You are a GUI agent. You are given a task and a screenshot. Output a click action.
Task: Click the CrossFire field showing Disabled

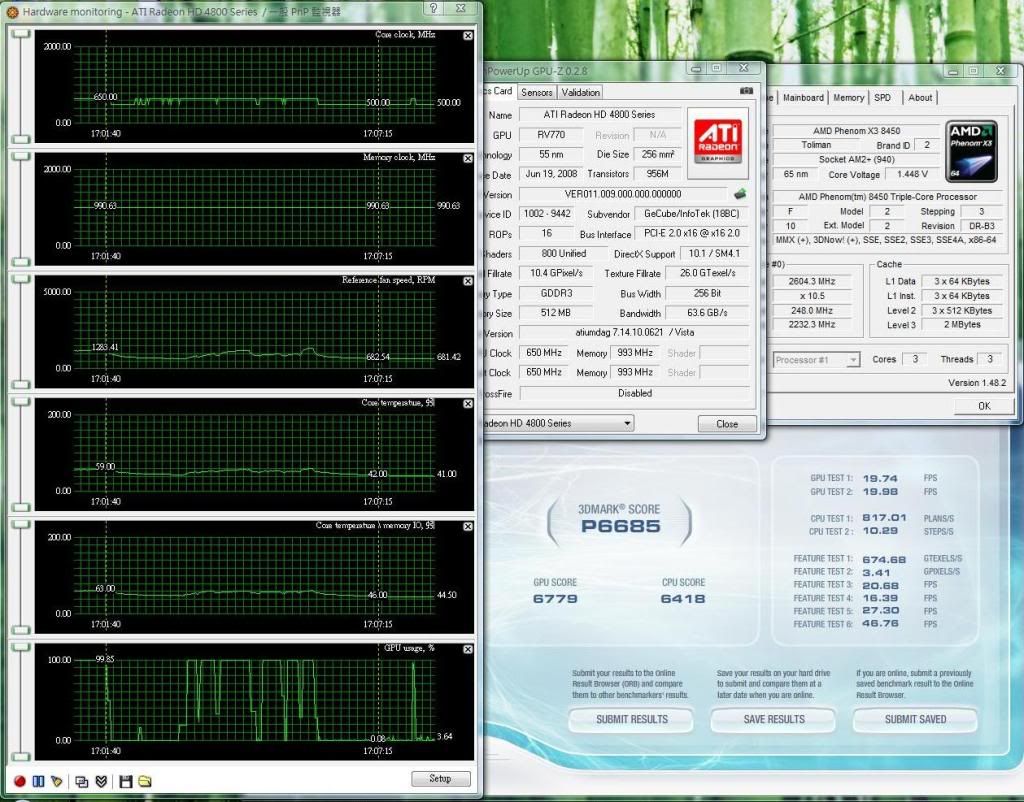click(x=634, y=394)
